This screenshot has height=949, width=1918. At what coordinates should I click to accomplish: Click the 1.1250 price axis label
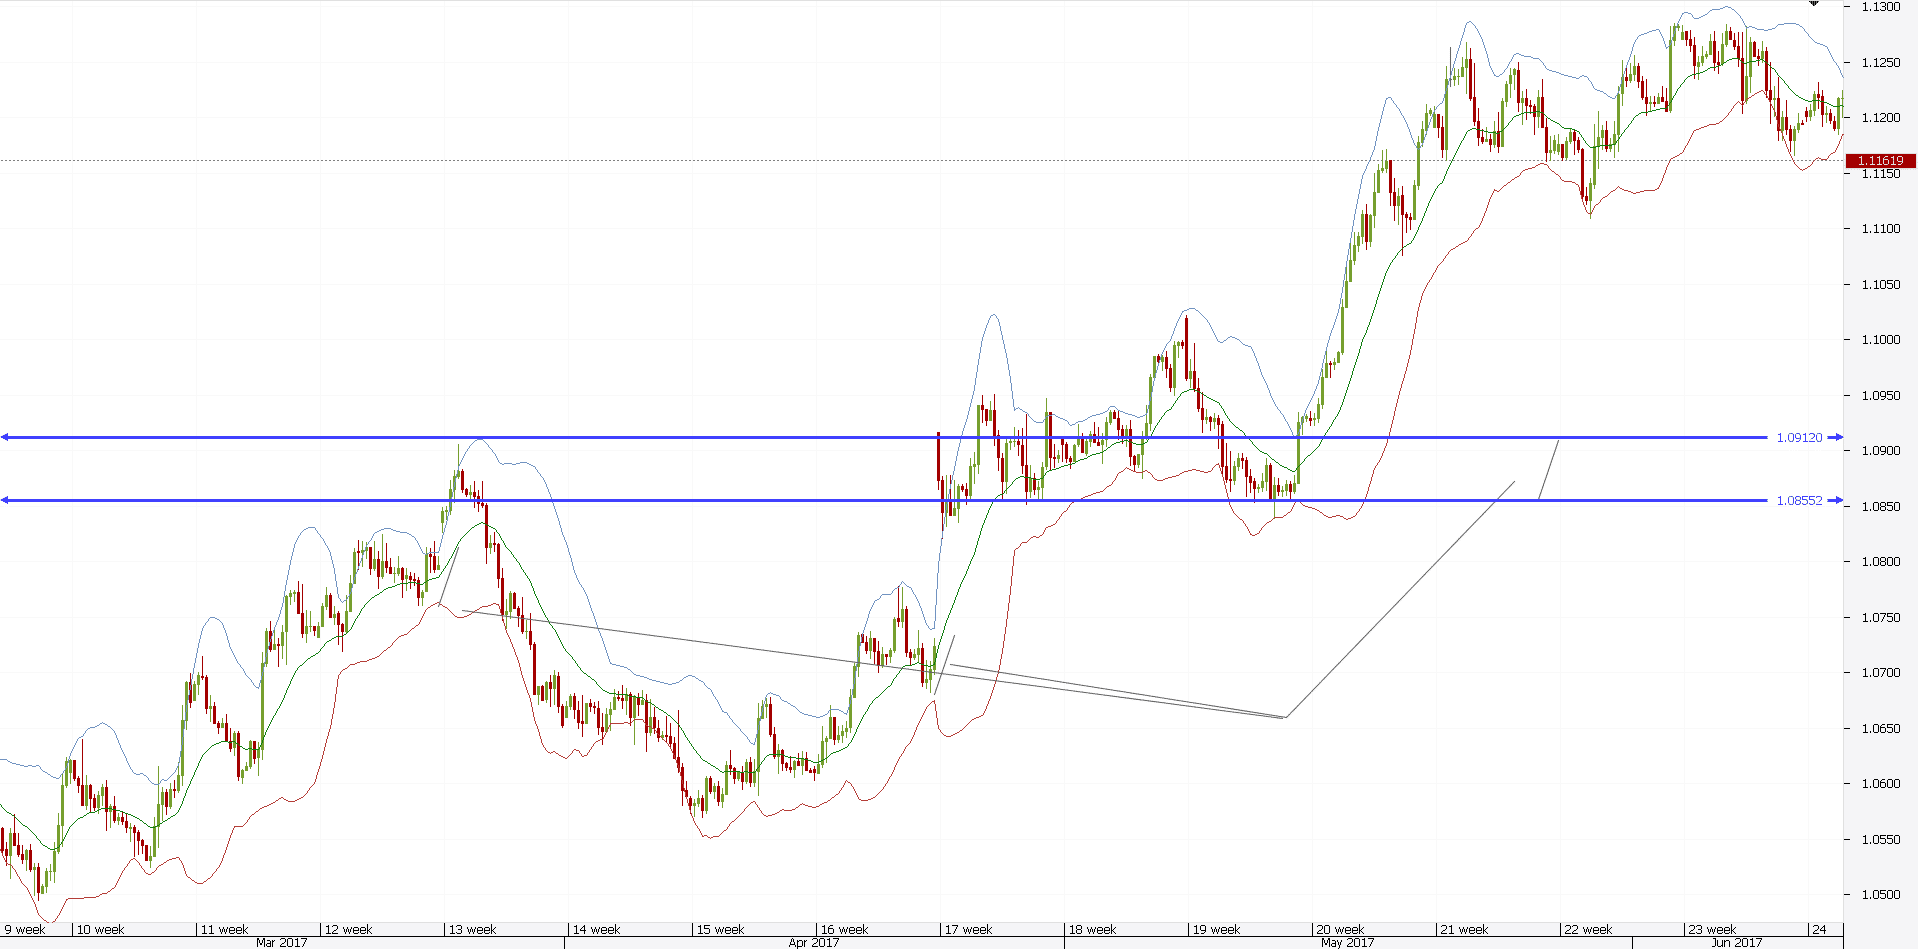coord(1880,63)
